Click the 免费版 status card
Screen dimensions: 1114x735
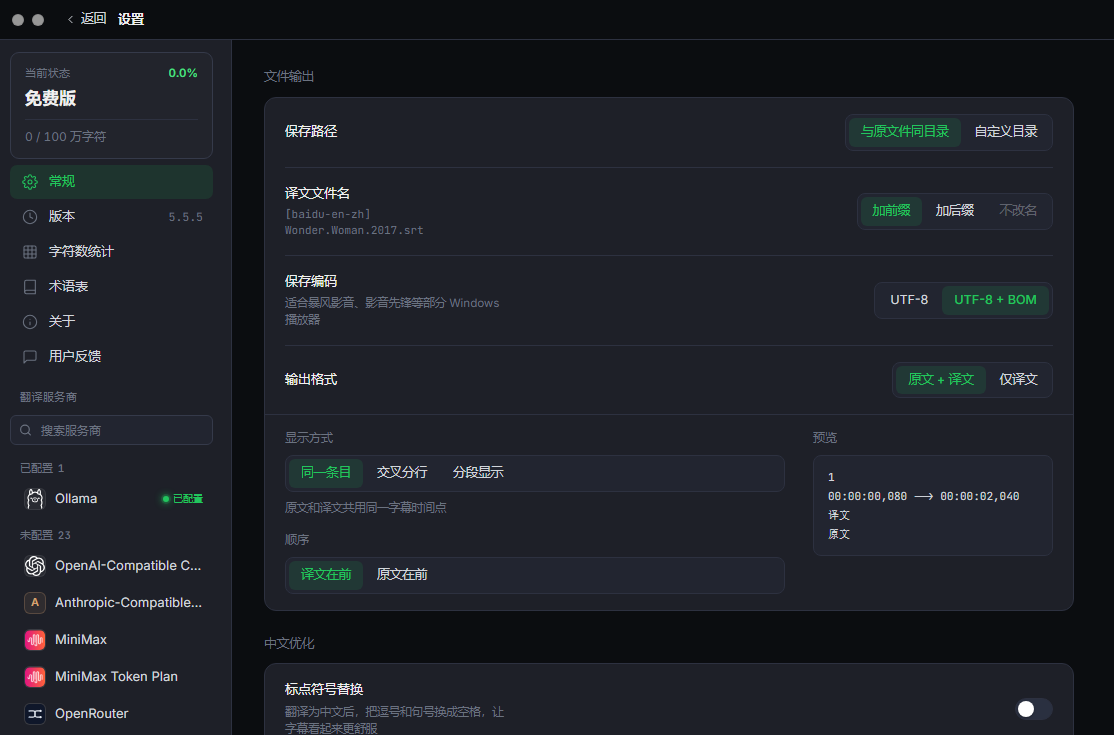click(x=112, y=105)
